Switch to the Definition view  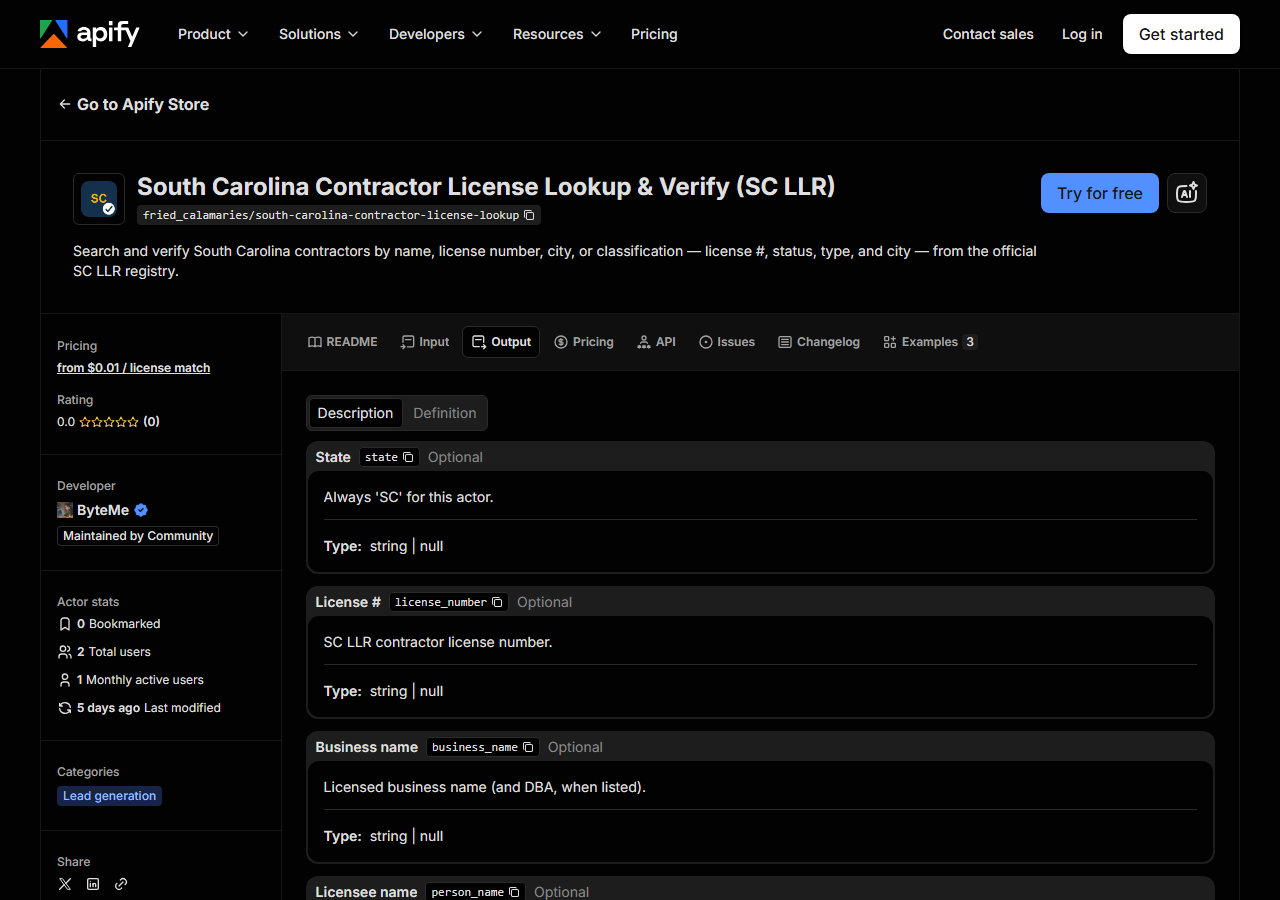pos(445,413)
